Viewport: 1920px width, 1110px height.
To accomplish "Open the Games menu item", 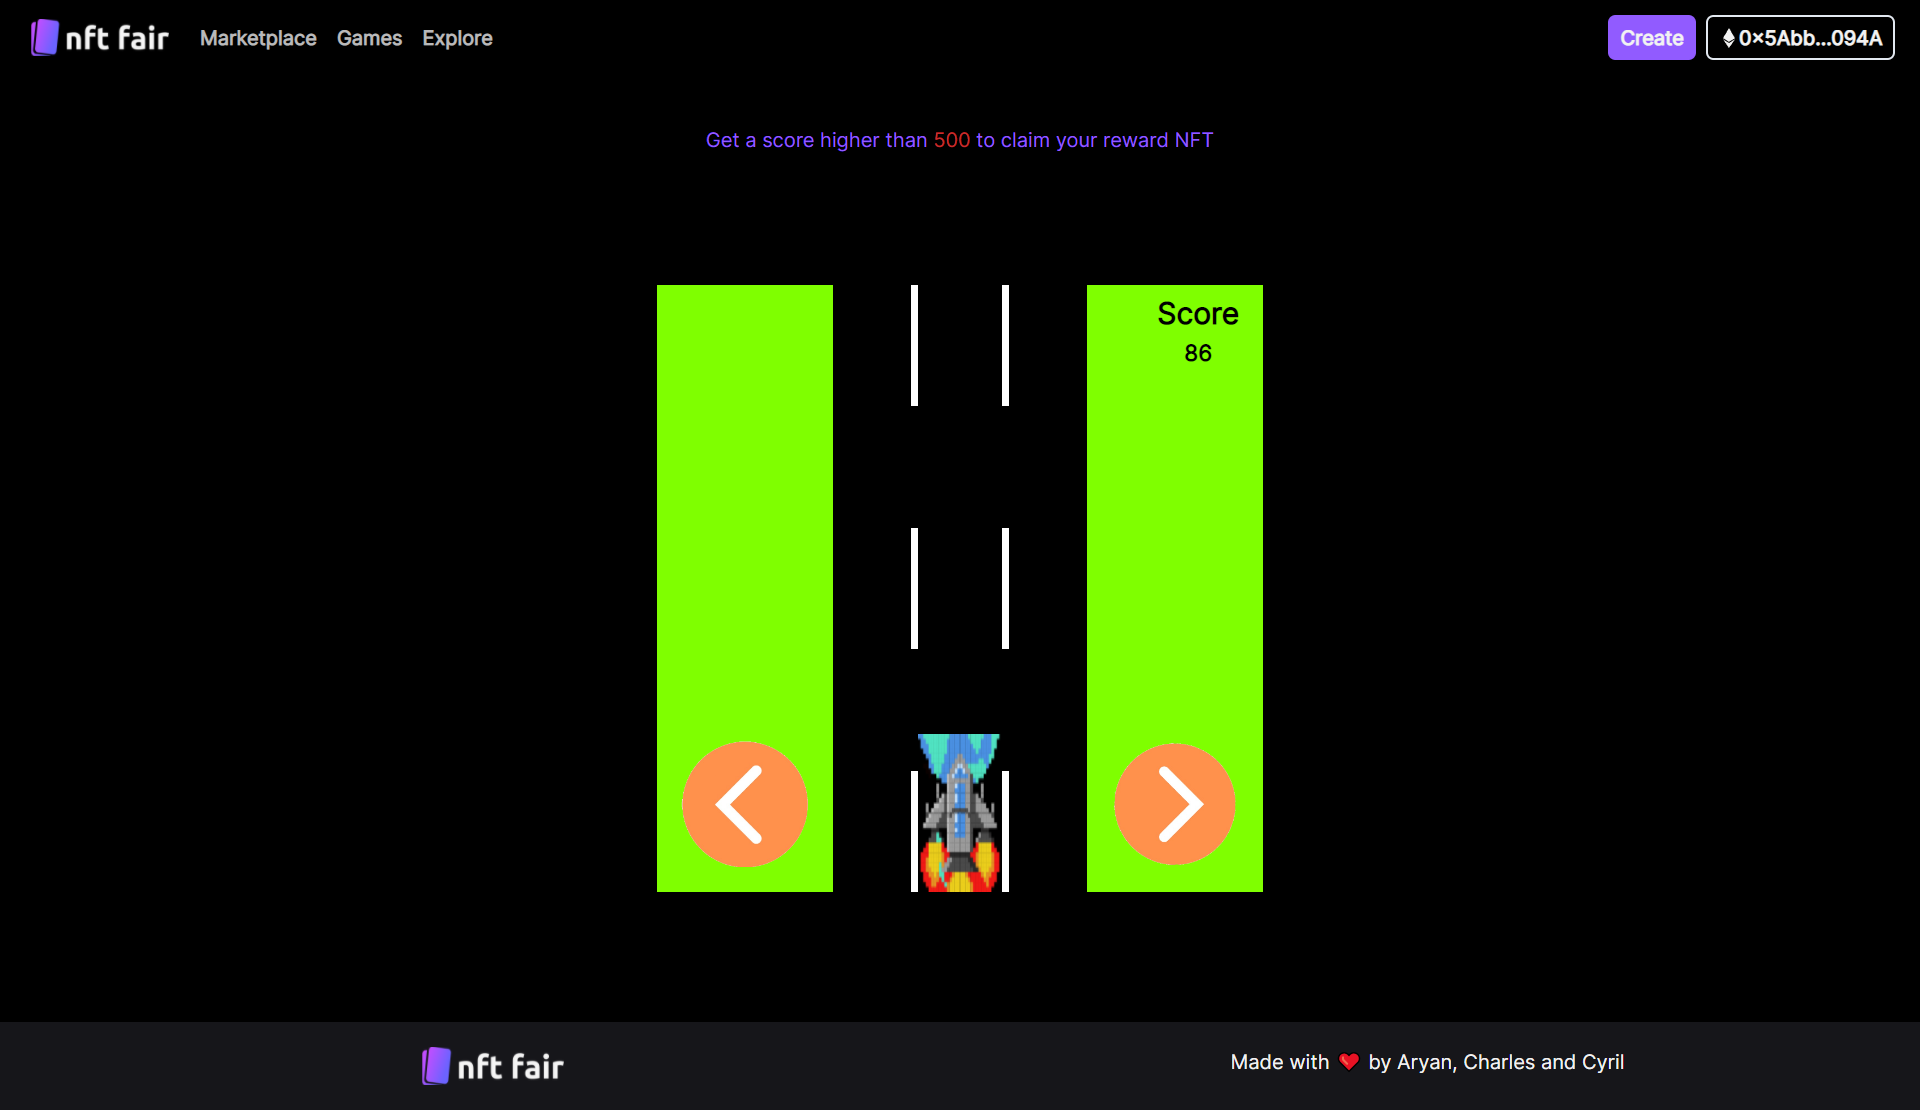I will 369,38.
